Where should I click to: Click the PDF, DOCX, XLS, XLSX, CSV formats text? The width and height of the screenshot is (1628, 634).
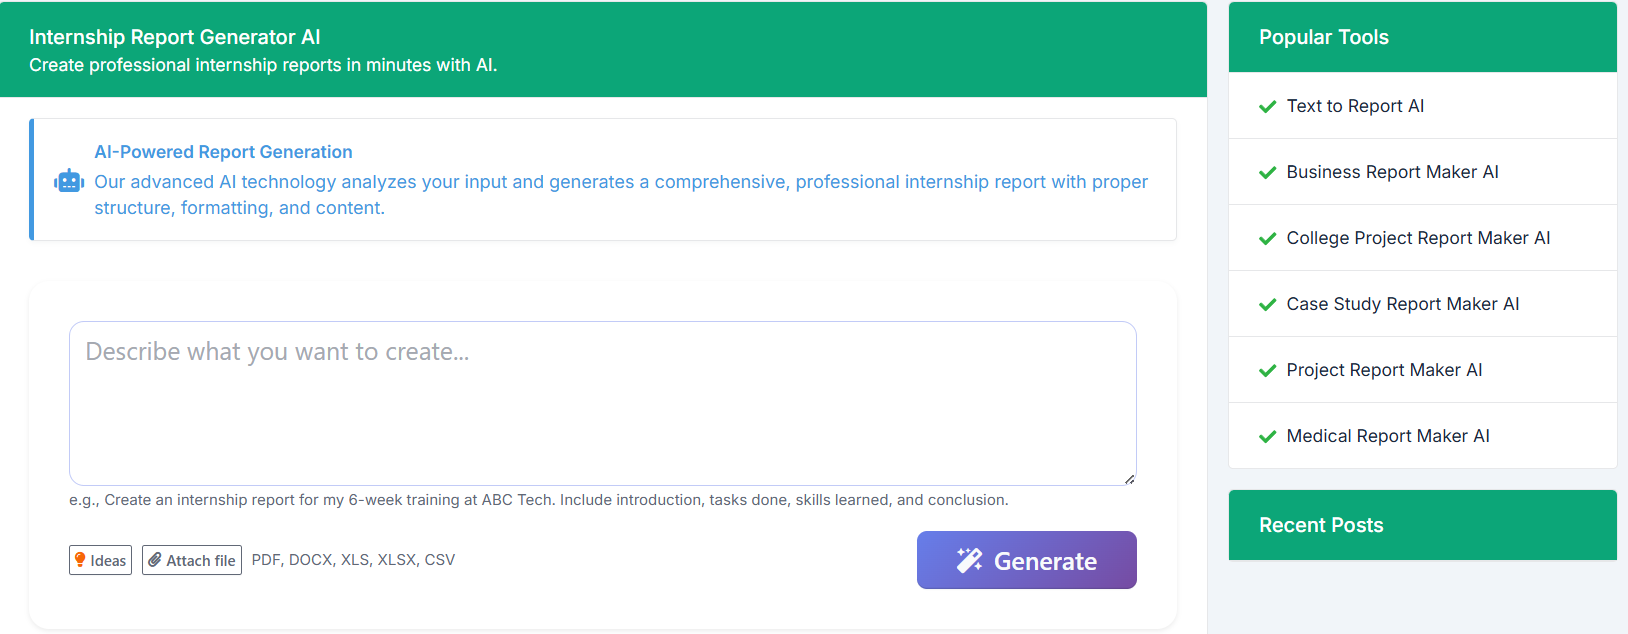353,560
